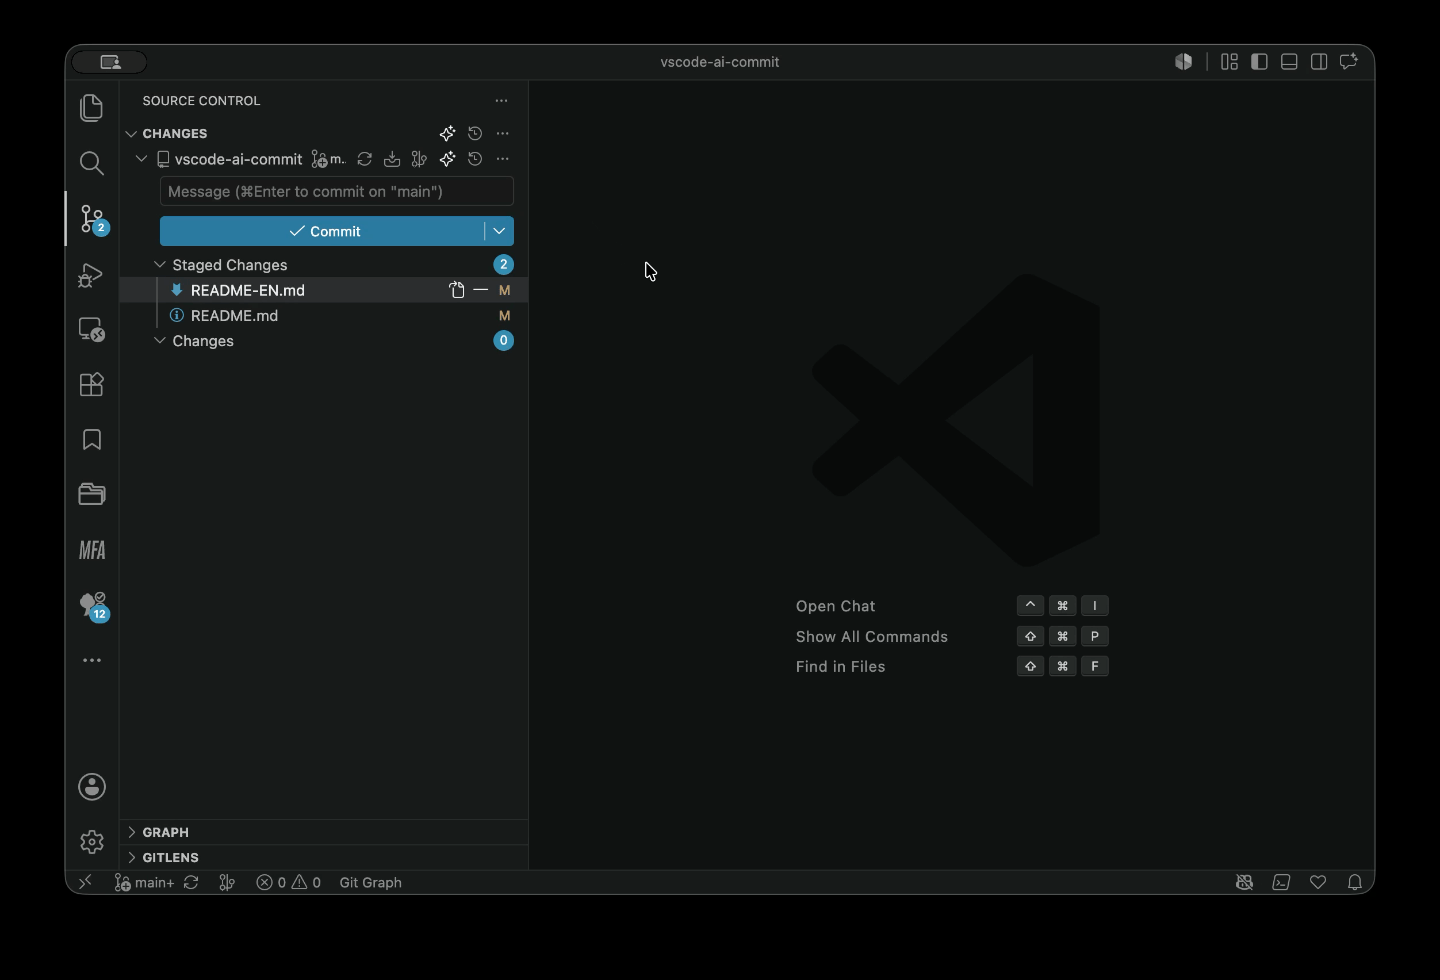Viewport: 1440px width, 980px height.
Task: Click the remote window indicator in title bar
Action: (x=110, y=62)
